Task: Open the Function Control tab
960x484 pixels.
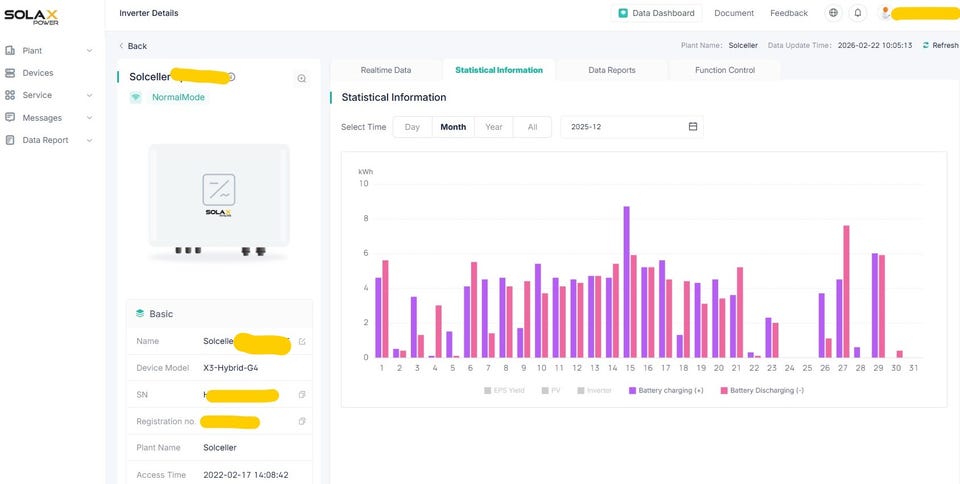Action: tap(725, 70)
